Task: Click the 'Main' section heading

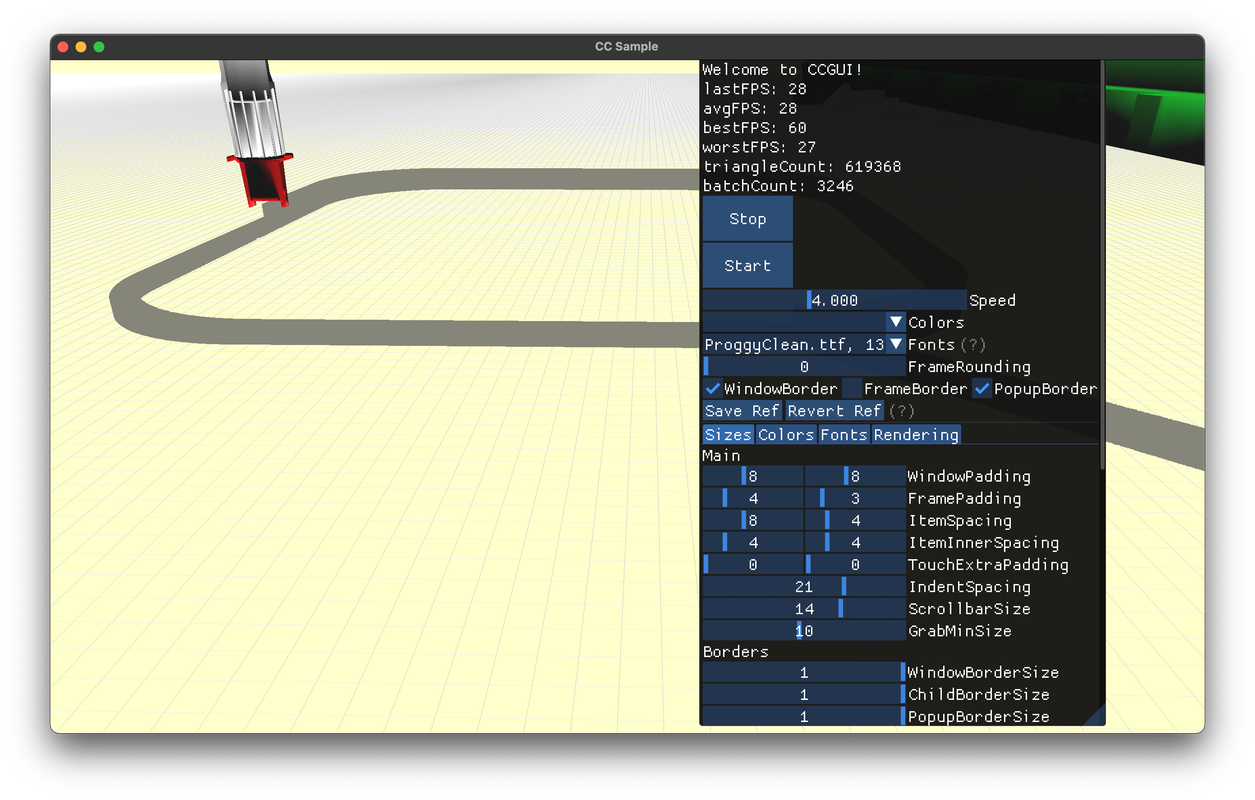Action: [x=721, y=455]
